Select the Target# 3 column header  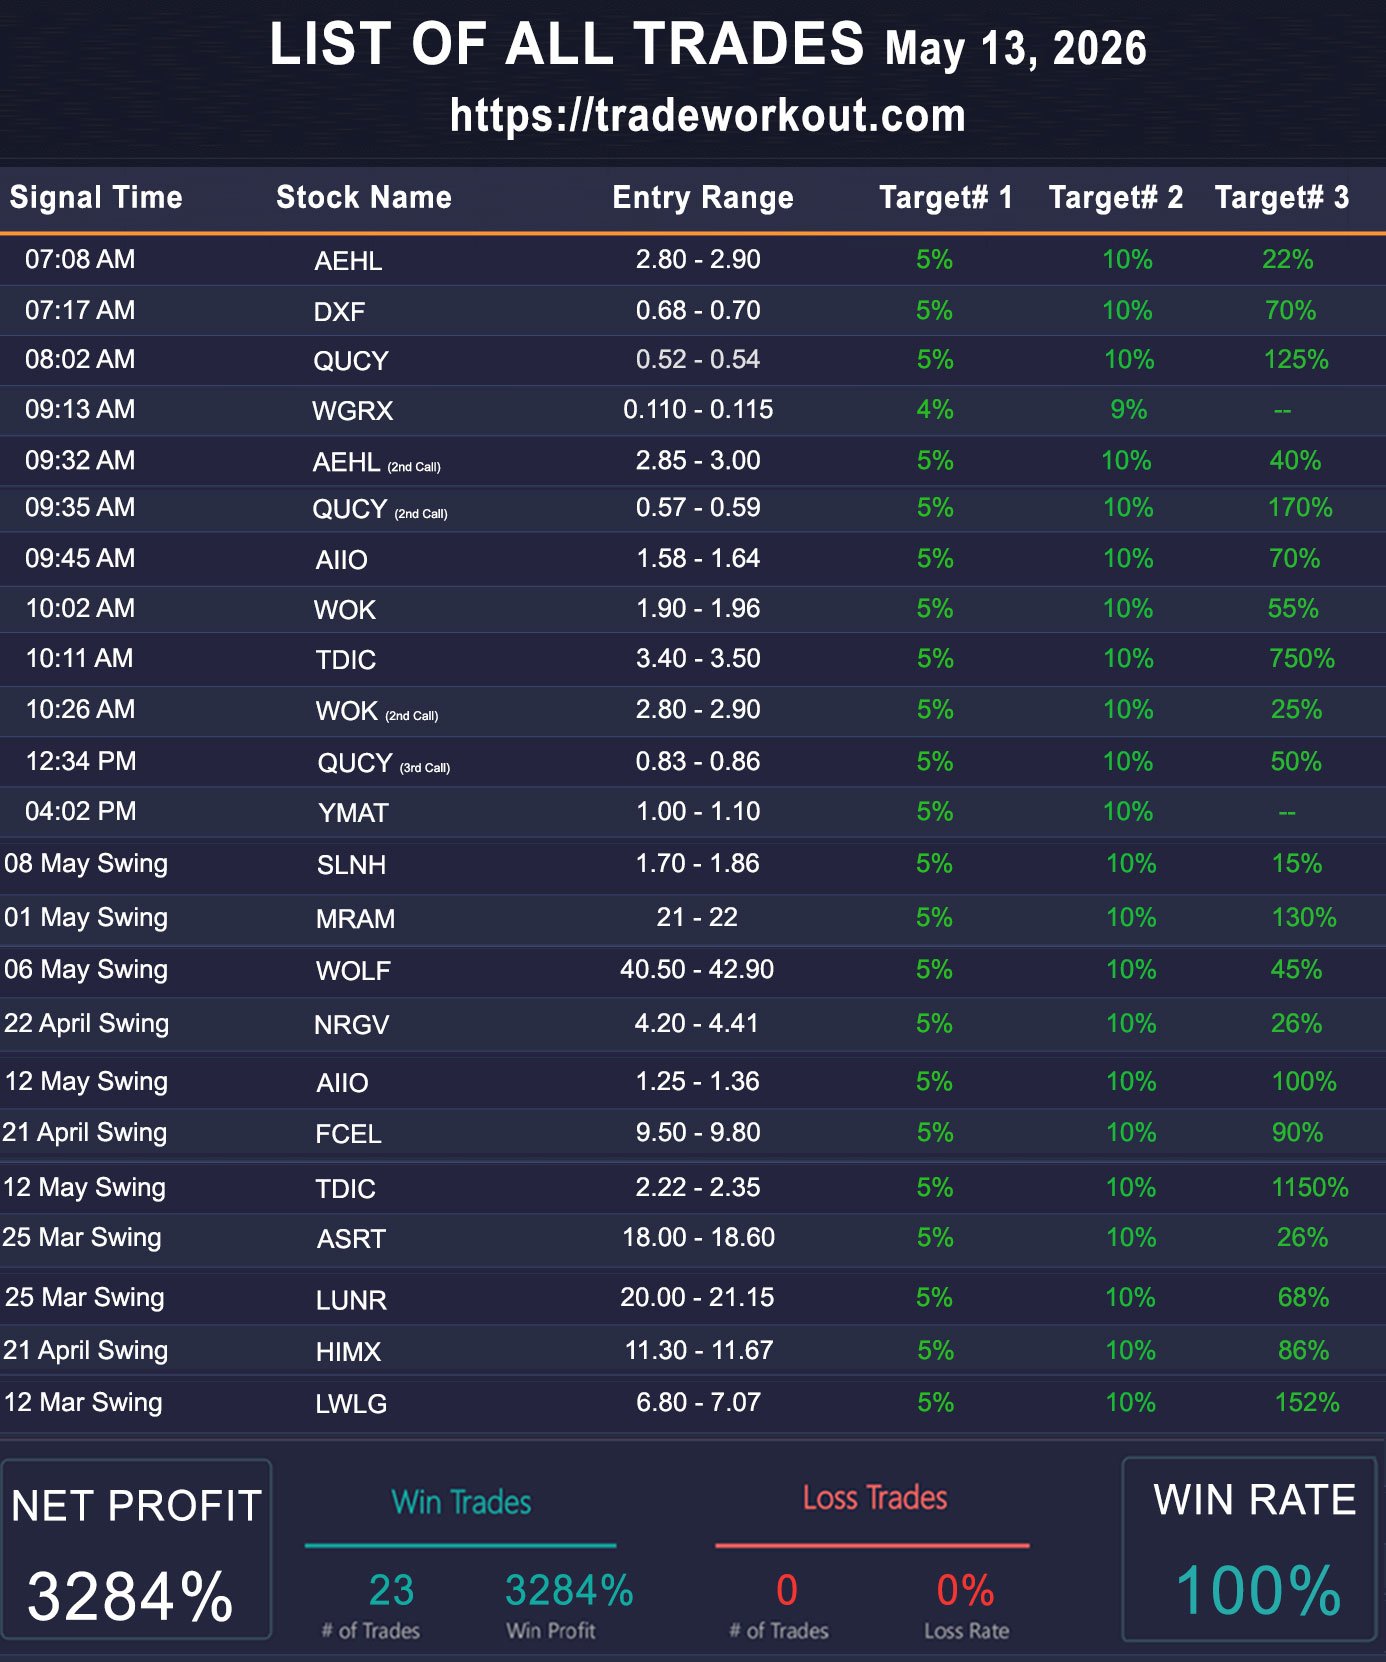coord(1282,197)
